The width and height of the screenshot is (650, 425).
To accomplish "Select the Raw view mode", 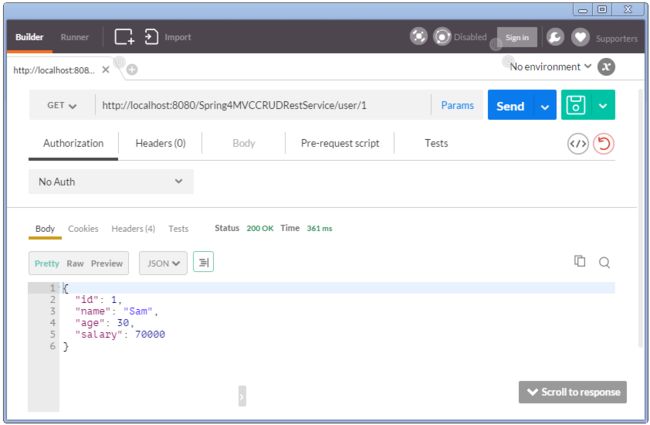I will [x=75, y=263].
